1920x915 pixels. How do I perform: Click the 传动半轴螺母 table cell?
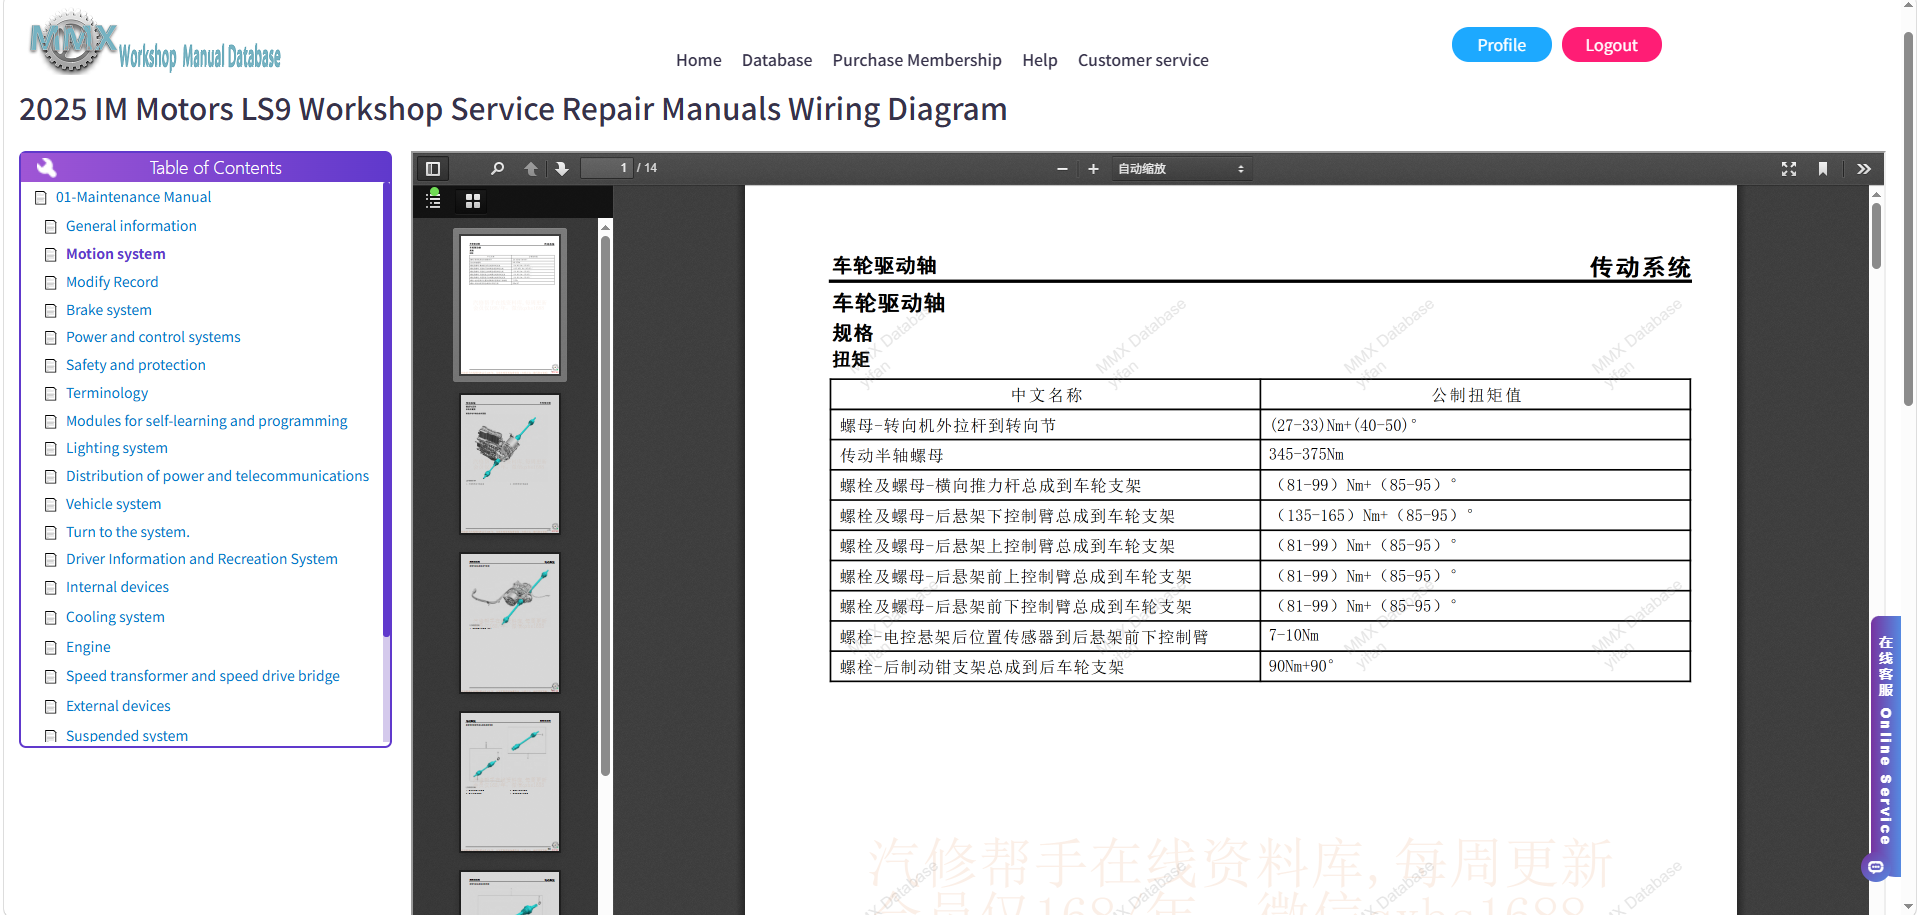(x=1045, y=455)
